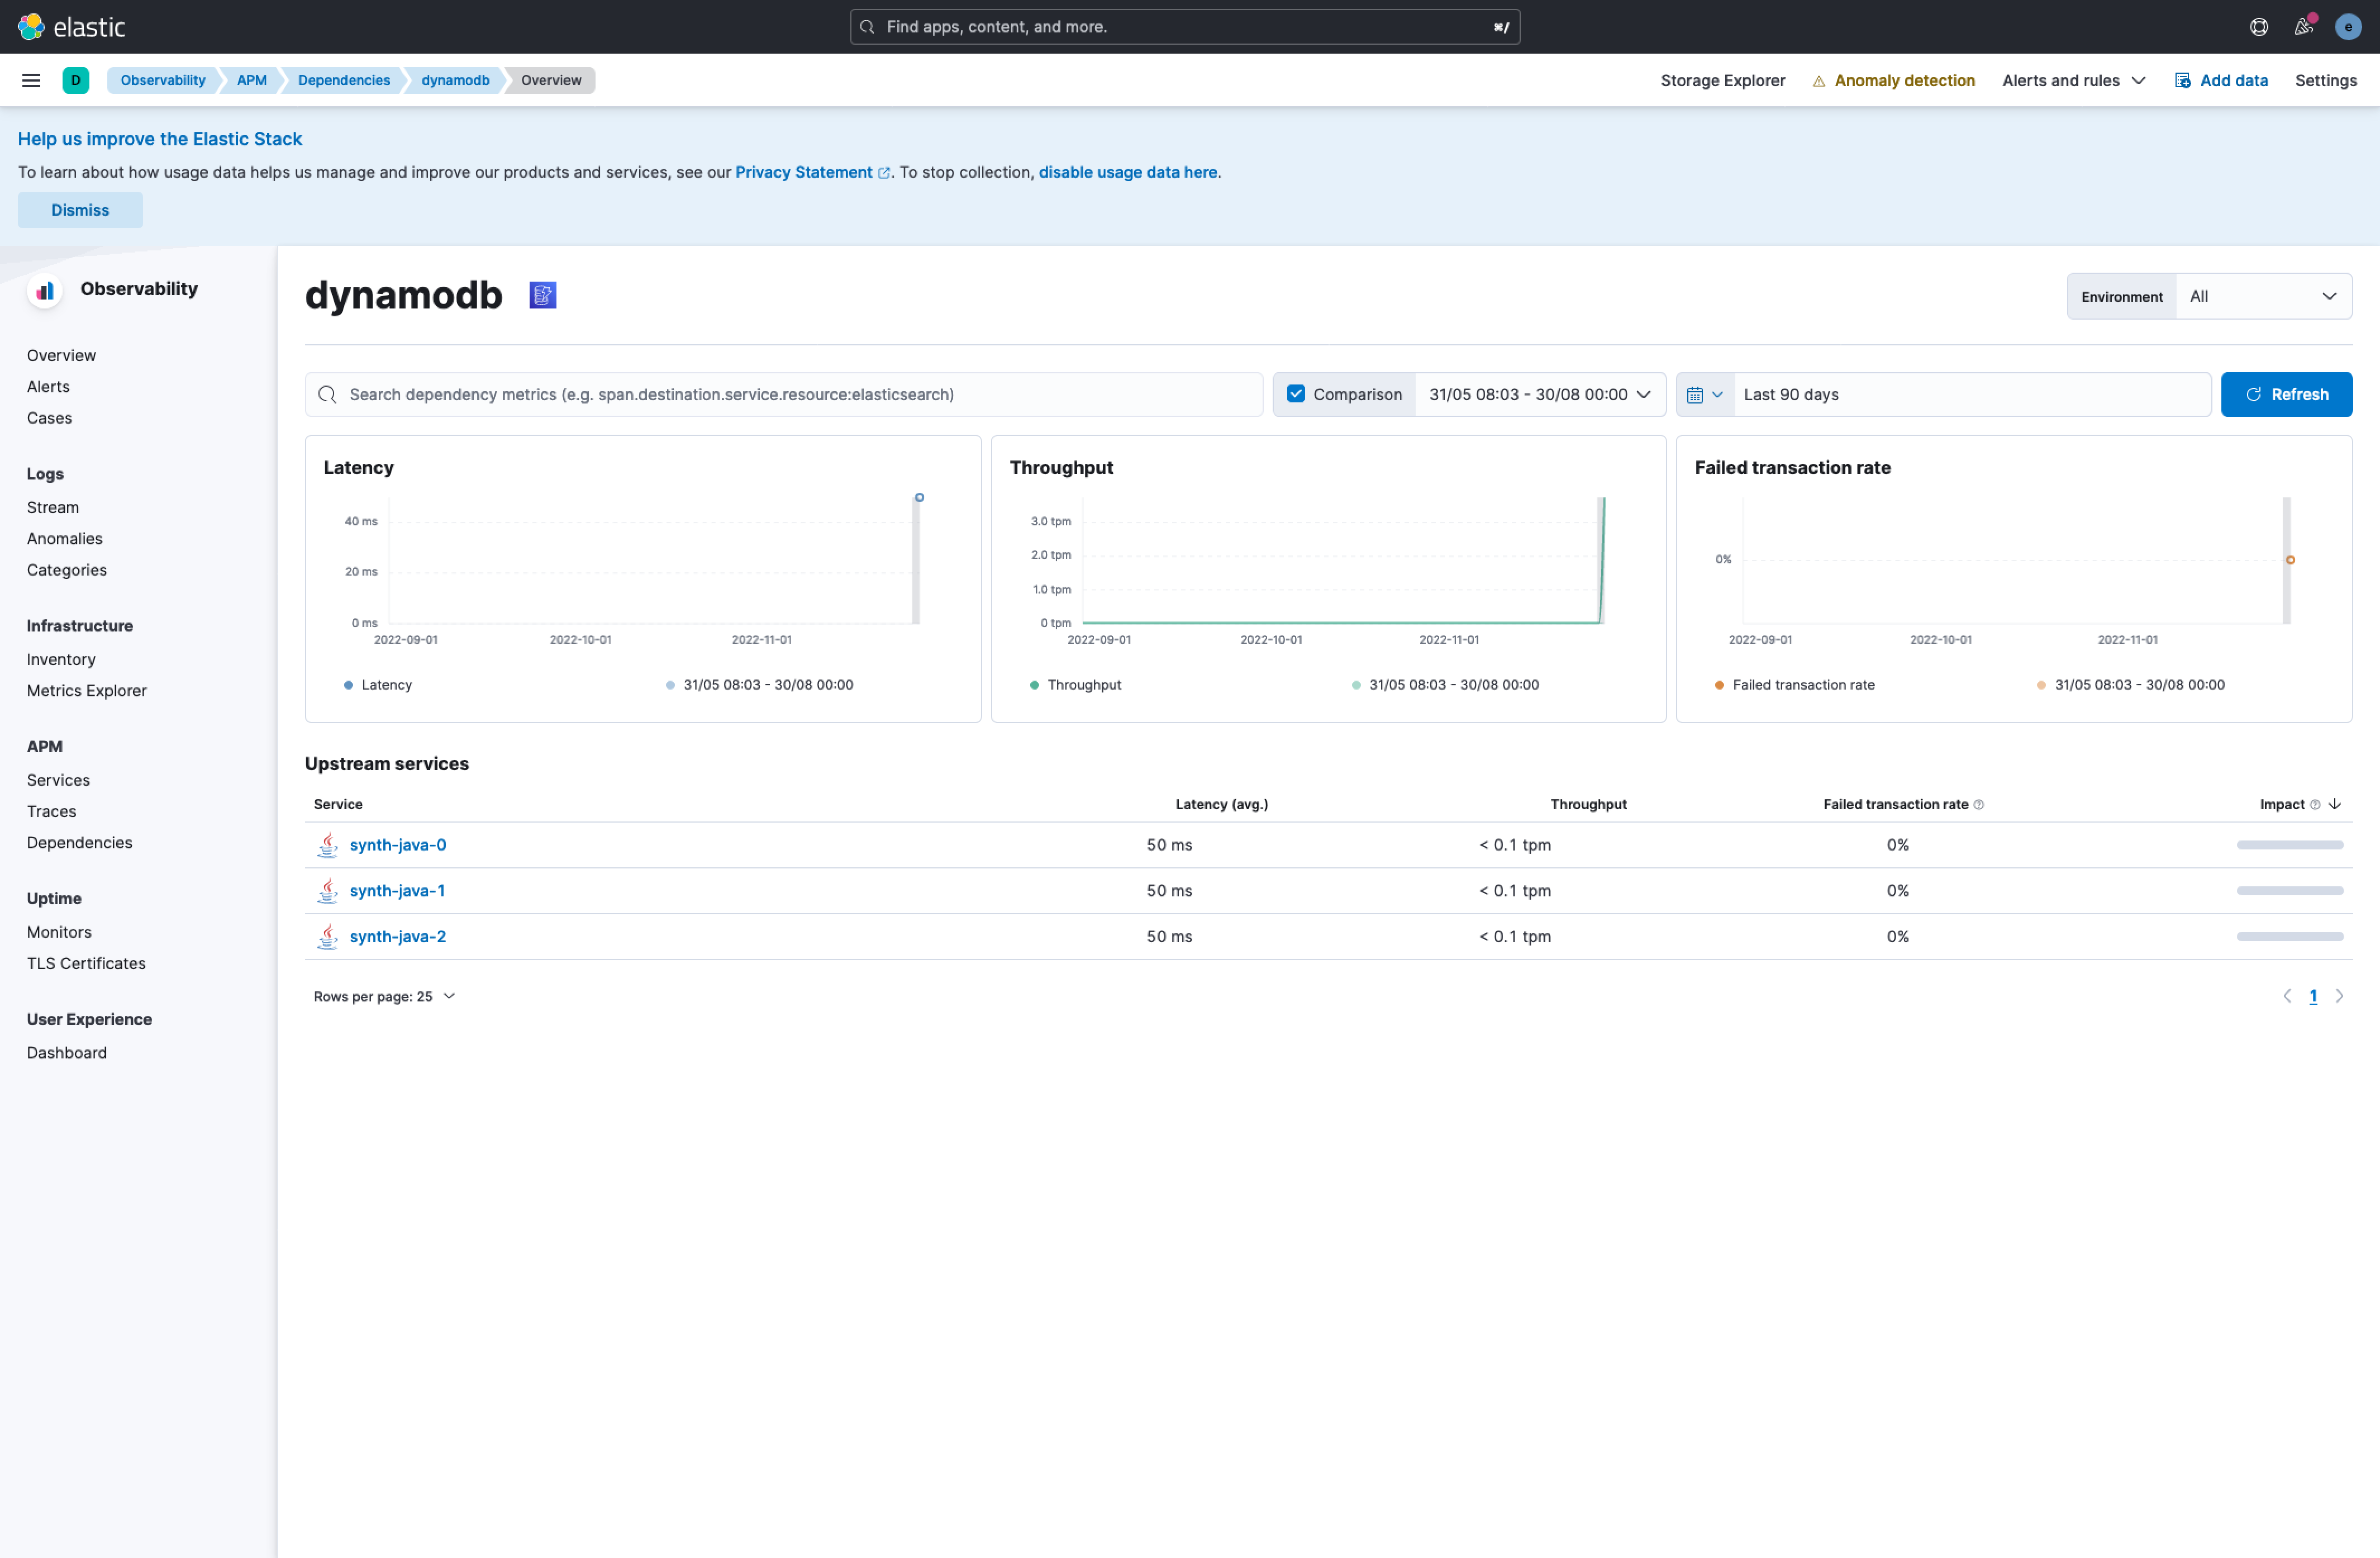
Task: Open the synth-java-1 service link
Action: pos(398,890)
